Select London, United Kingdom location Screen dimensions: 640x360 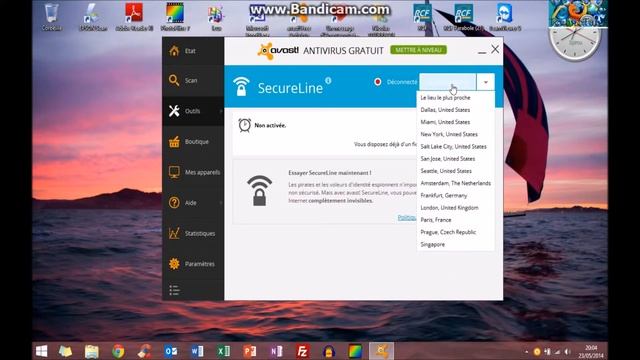coord(456,208)
